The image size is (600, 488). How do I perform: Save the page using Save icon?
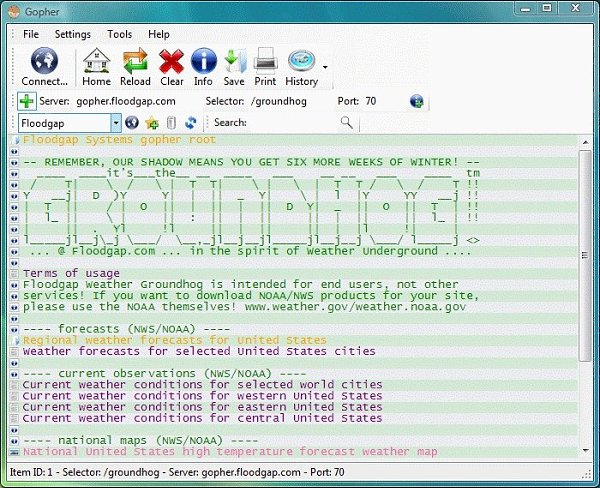234,61
